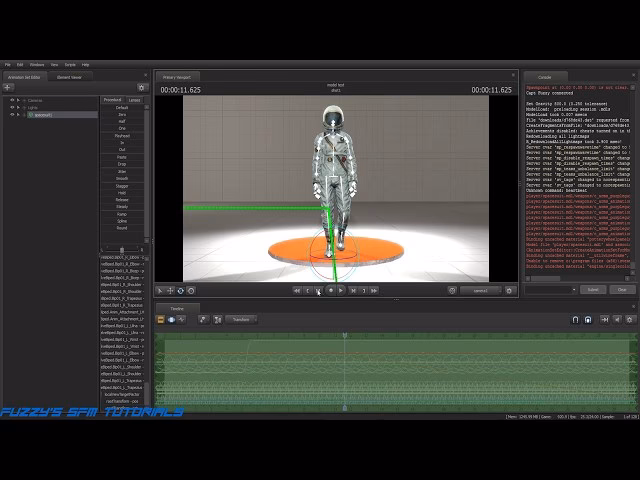Apply the Paste procedural preset
Image resolution: width=640 pixels, height=480 pixels.
pos(122,157)
